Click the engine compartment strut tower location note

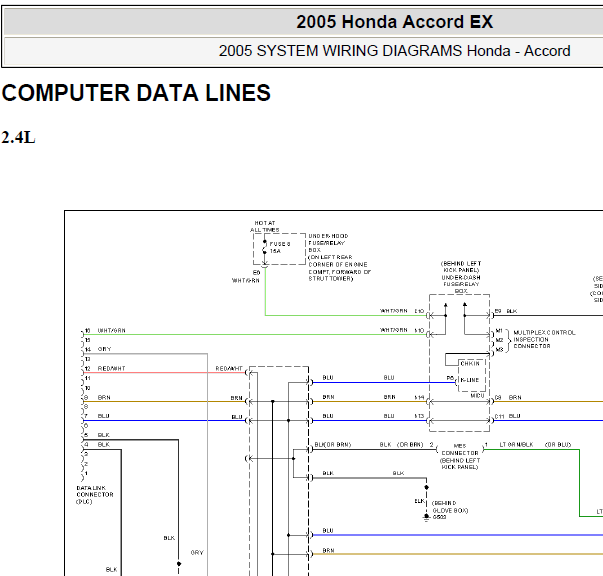[x=340, y=268]
